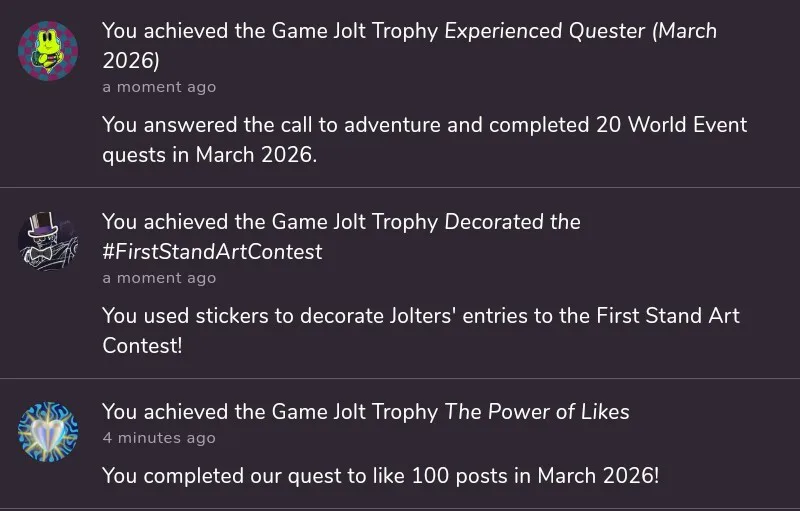Viewport: 800px width, 511px height.
Task: Select the "quest to like 100 posts" description
Action: [x=380, y=476]
